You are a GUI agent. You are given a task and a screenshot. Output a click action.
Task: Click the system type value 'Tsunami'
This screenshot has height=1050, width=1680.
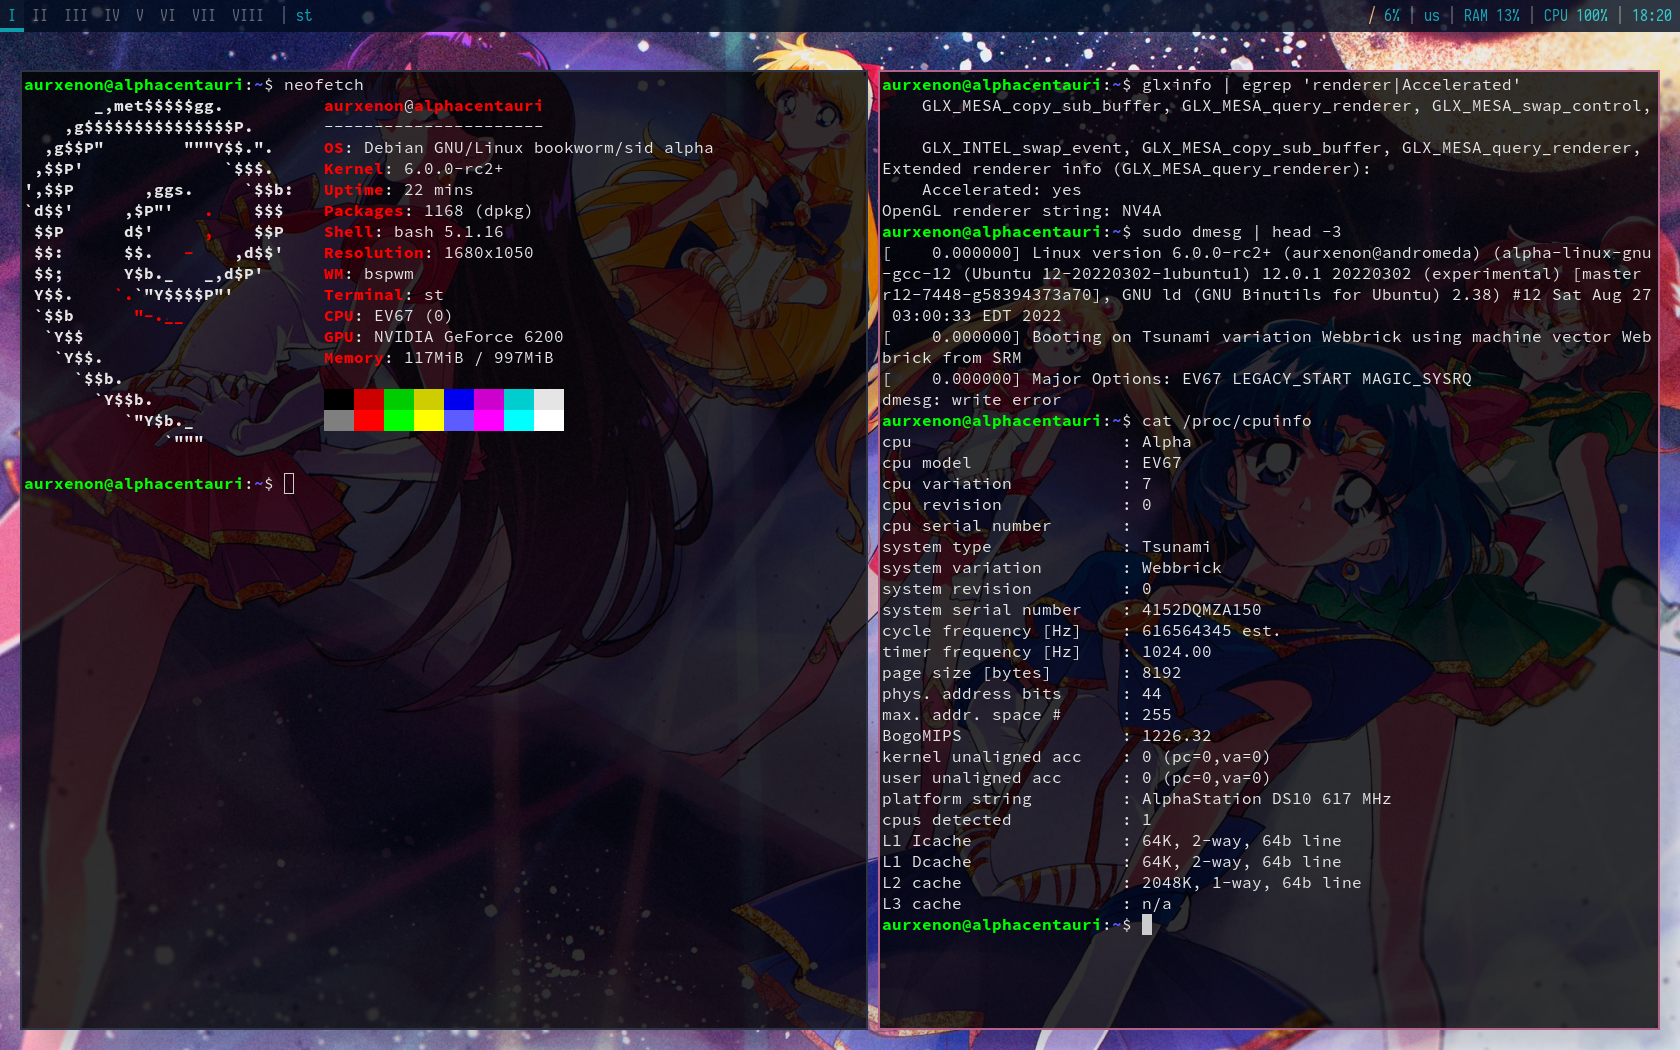1177,547
